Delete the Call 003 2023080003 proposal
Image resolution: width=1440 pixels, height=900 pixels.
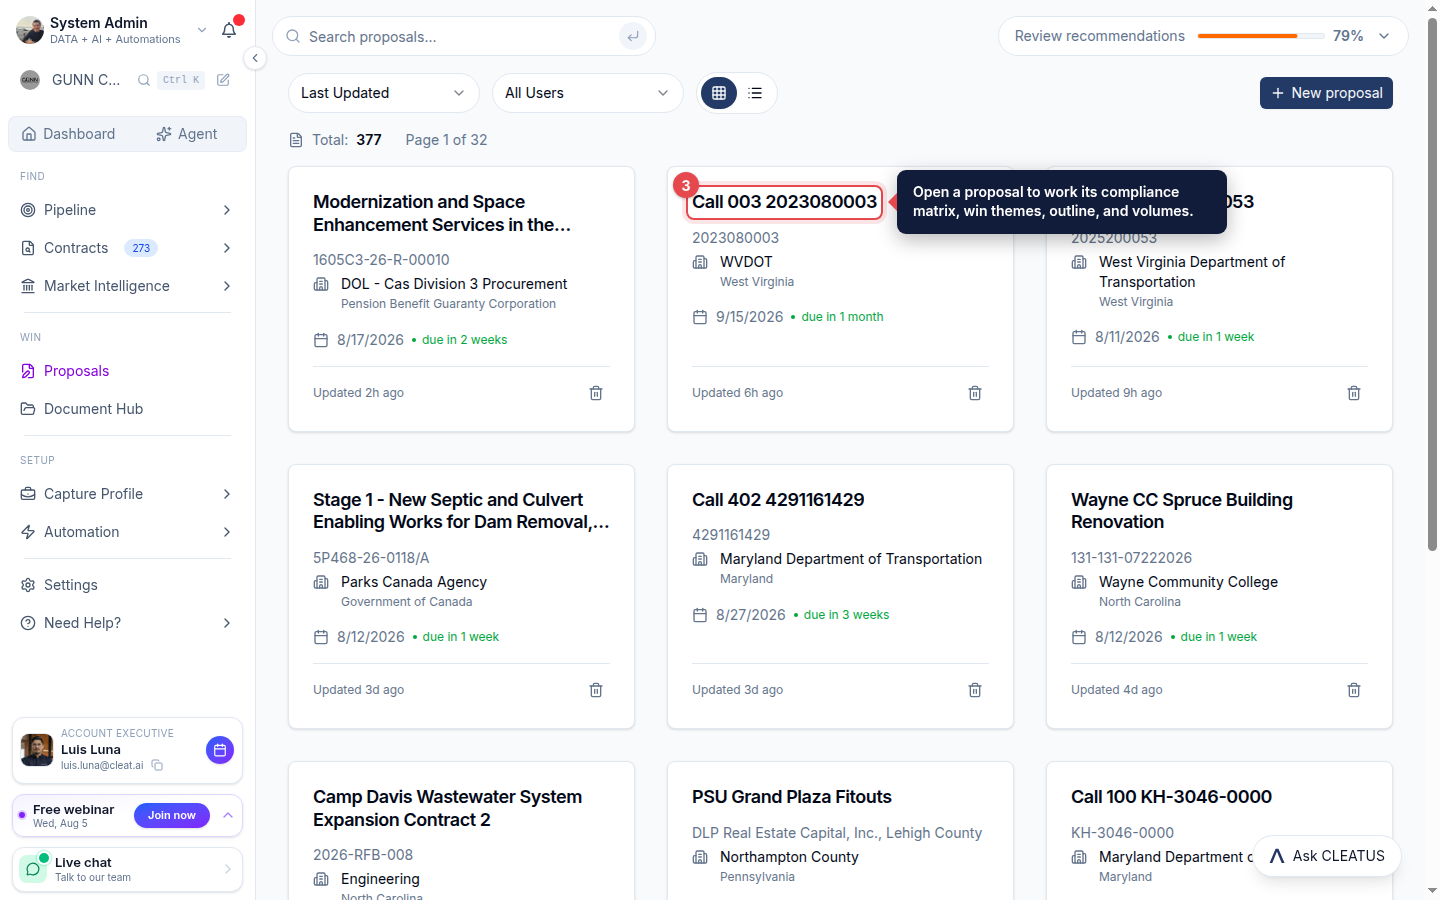[975, 393]
